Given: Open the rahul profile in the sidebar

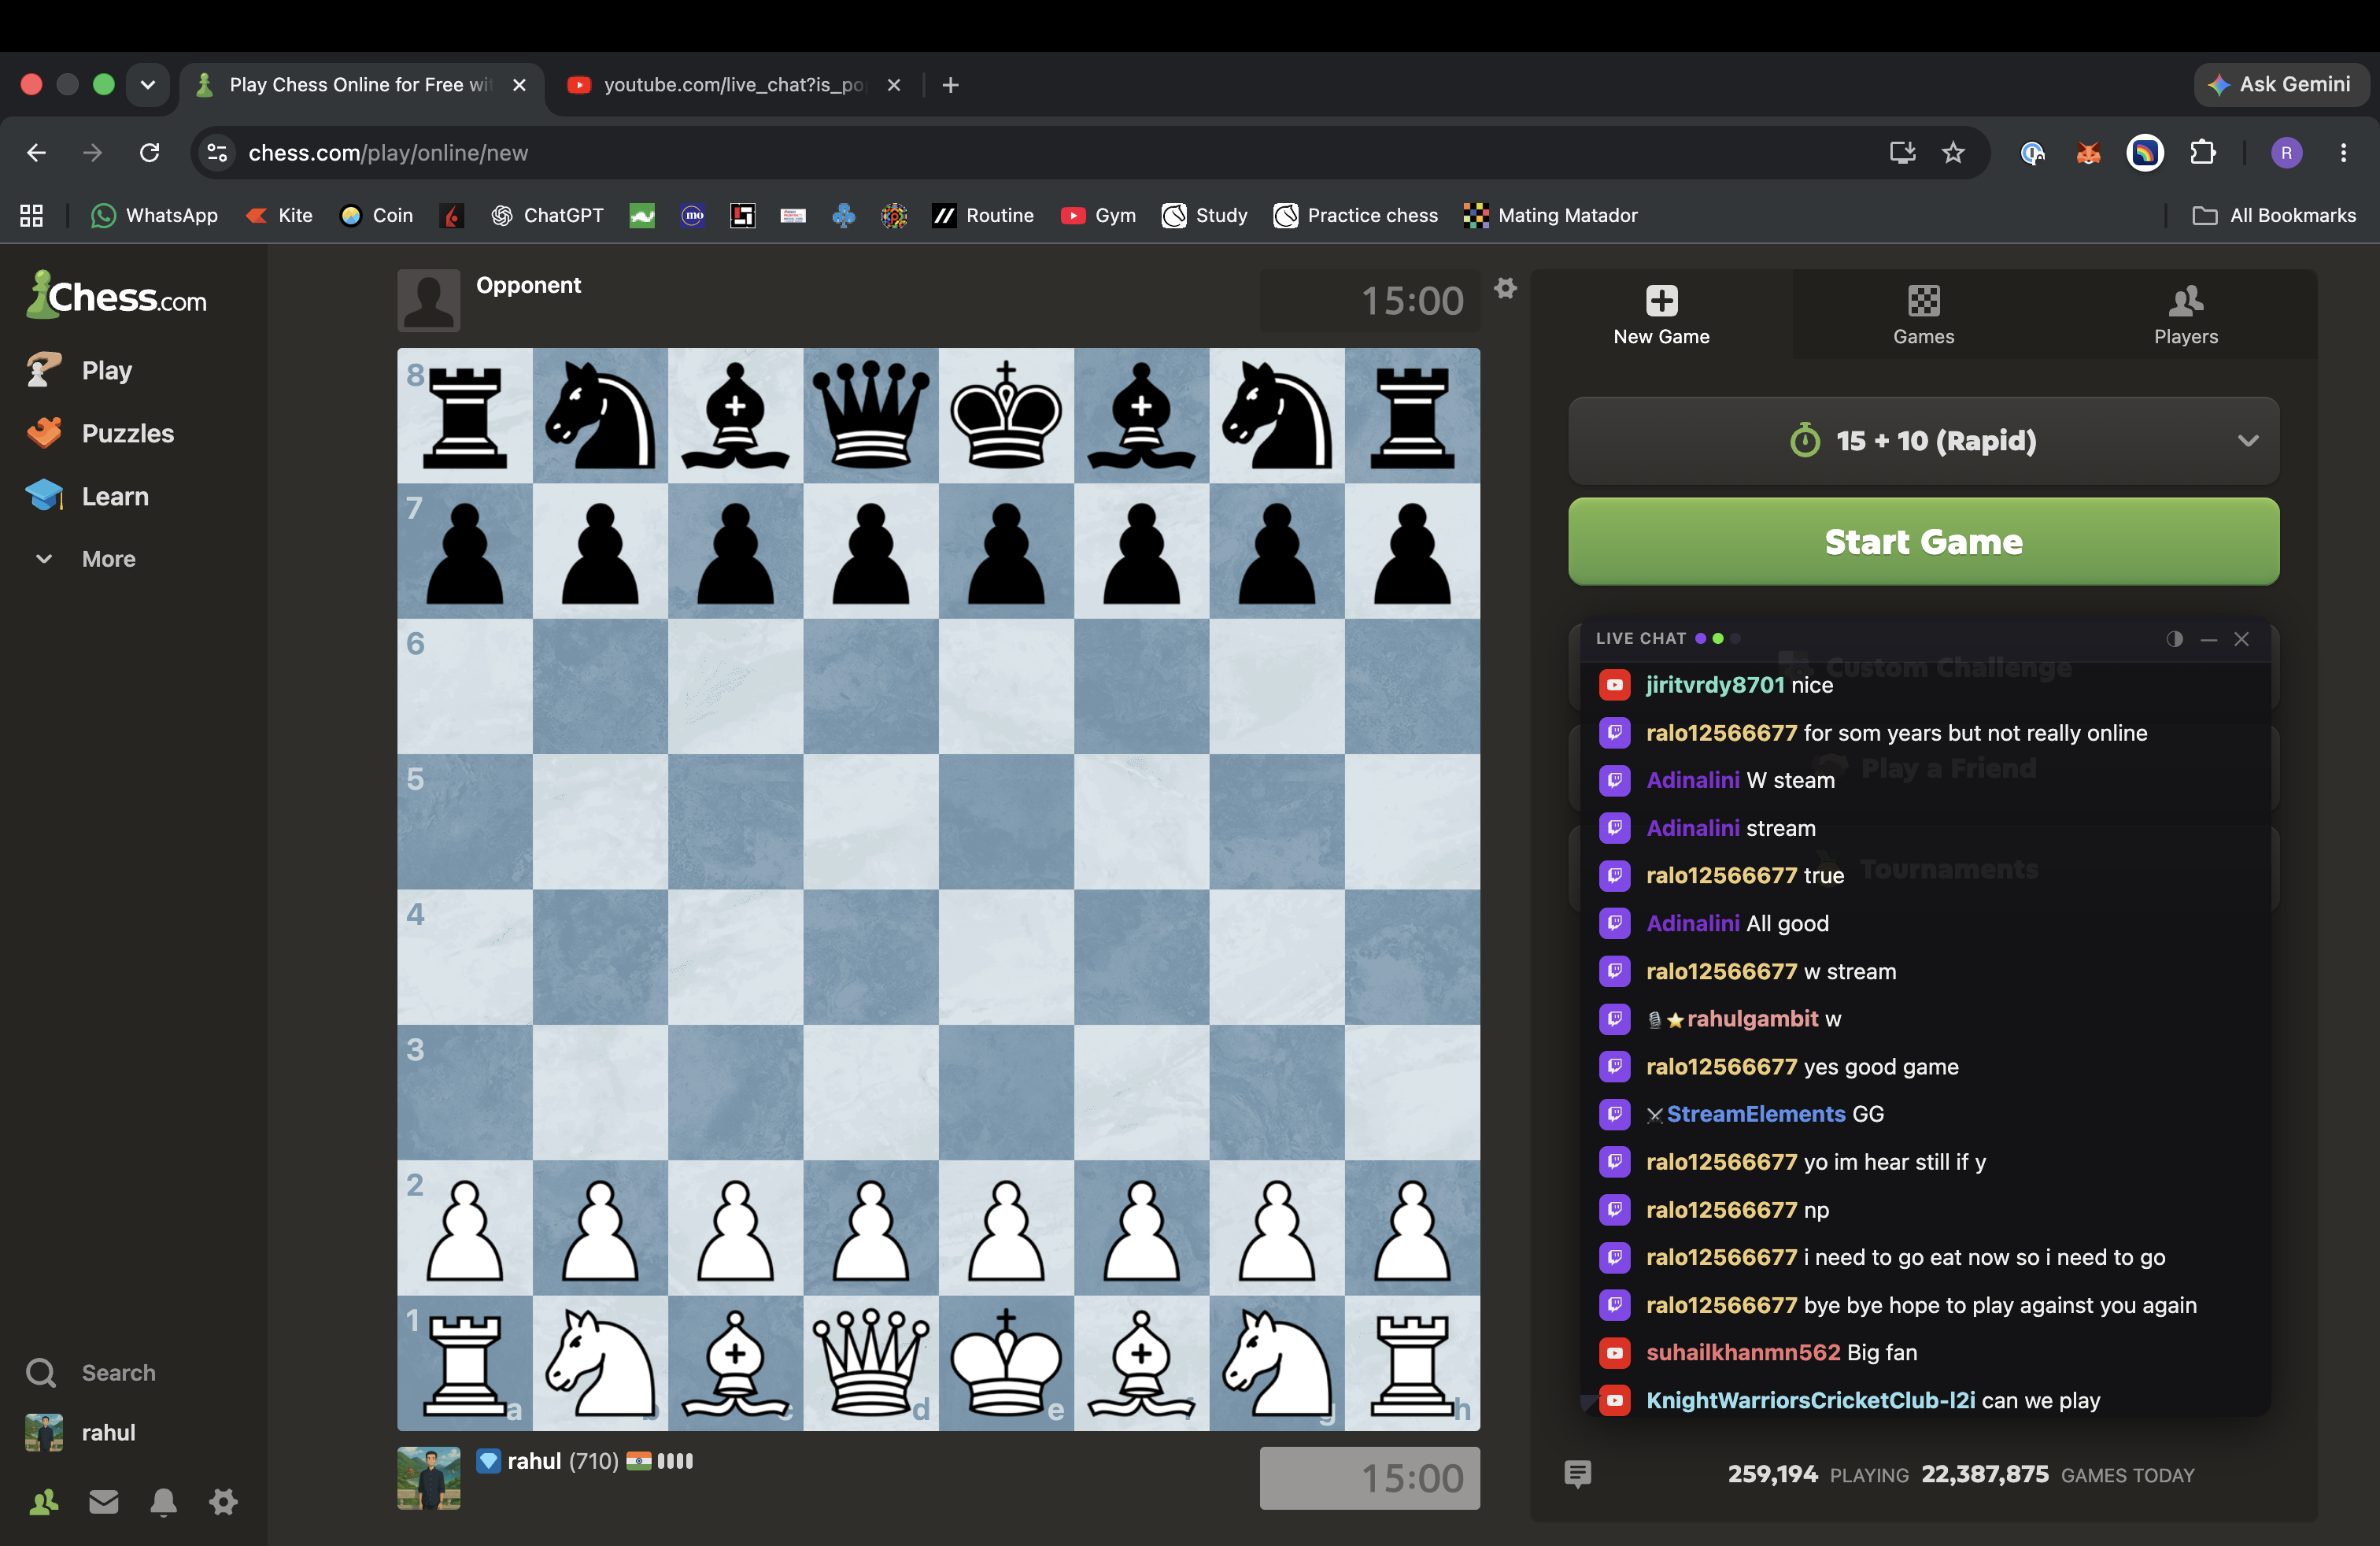Looking at the screenshot, I should [x=80, y=1432].
